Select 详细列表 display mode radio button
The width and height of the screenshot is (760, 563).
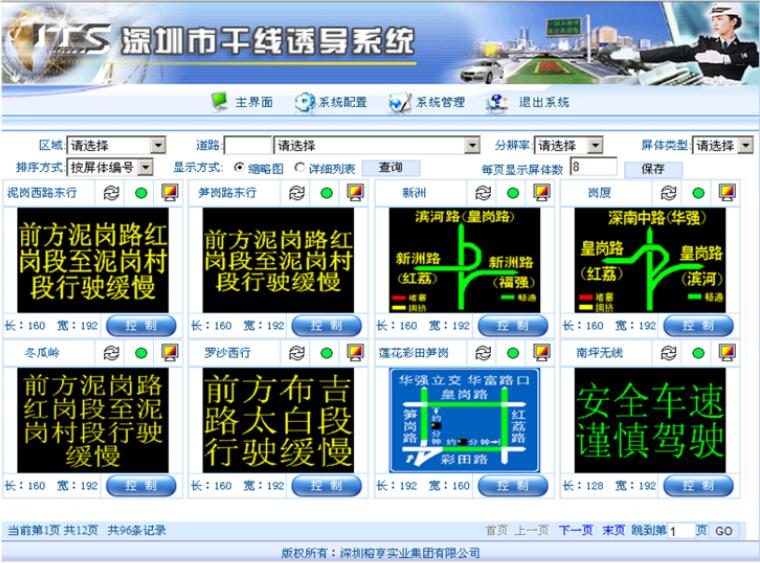tap(300, 168)
